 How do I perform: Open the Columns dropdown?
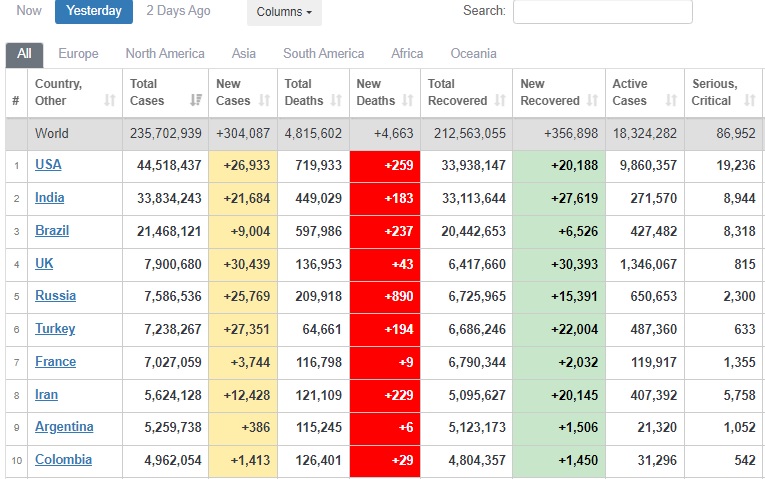(x=284, y=12)
